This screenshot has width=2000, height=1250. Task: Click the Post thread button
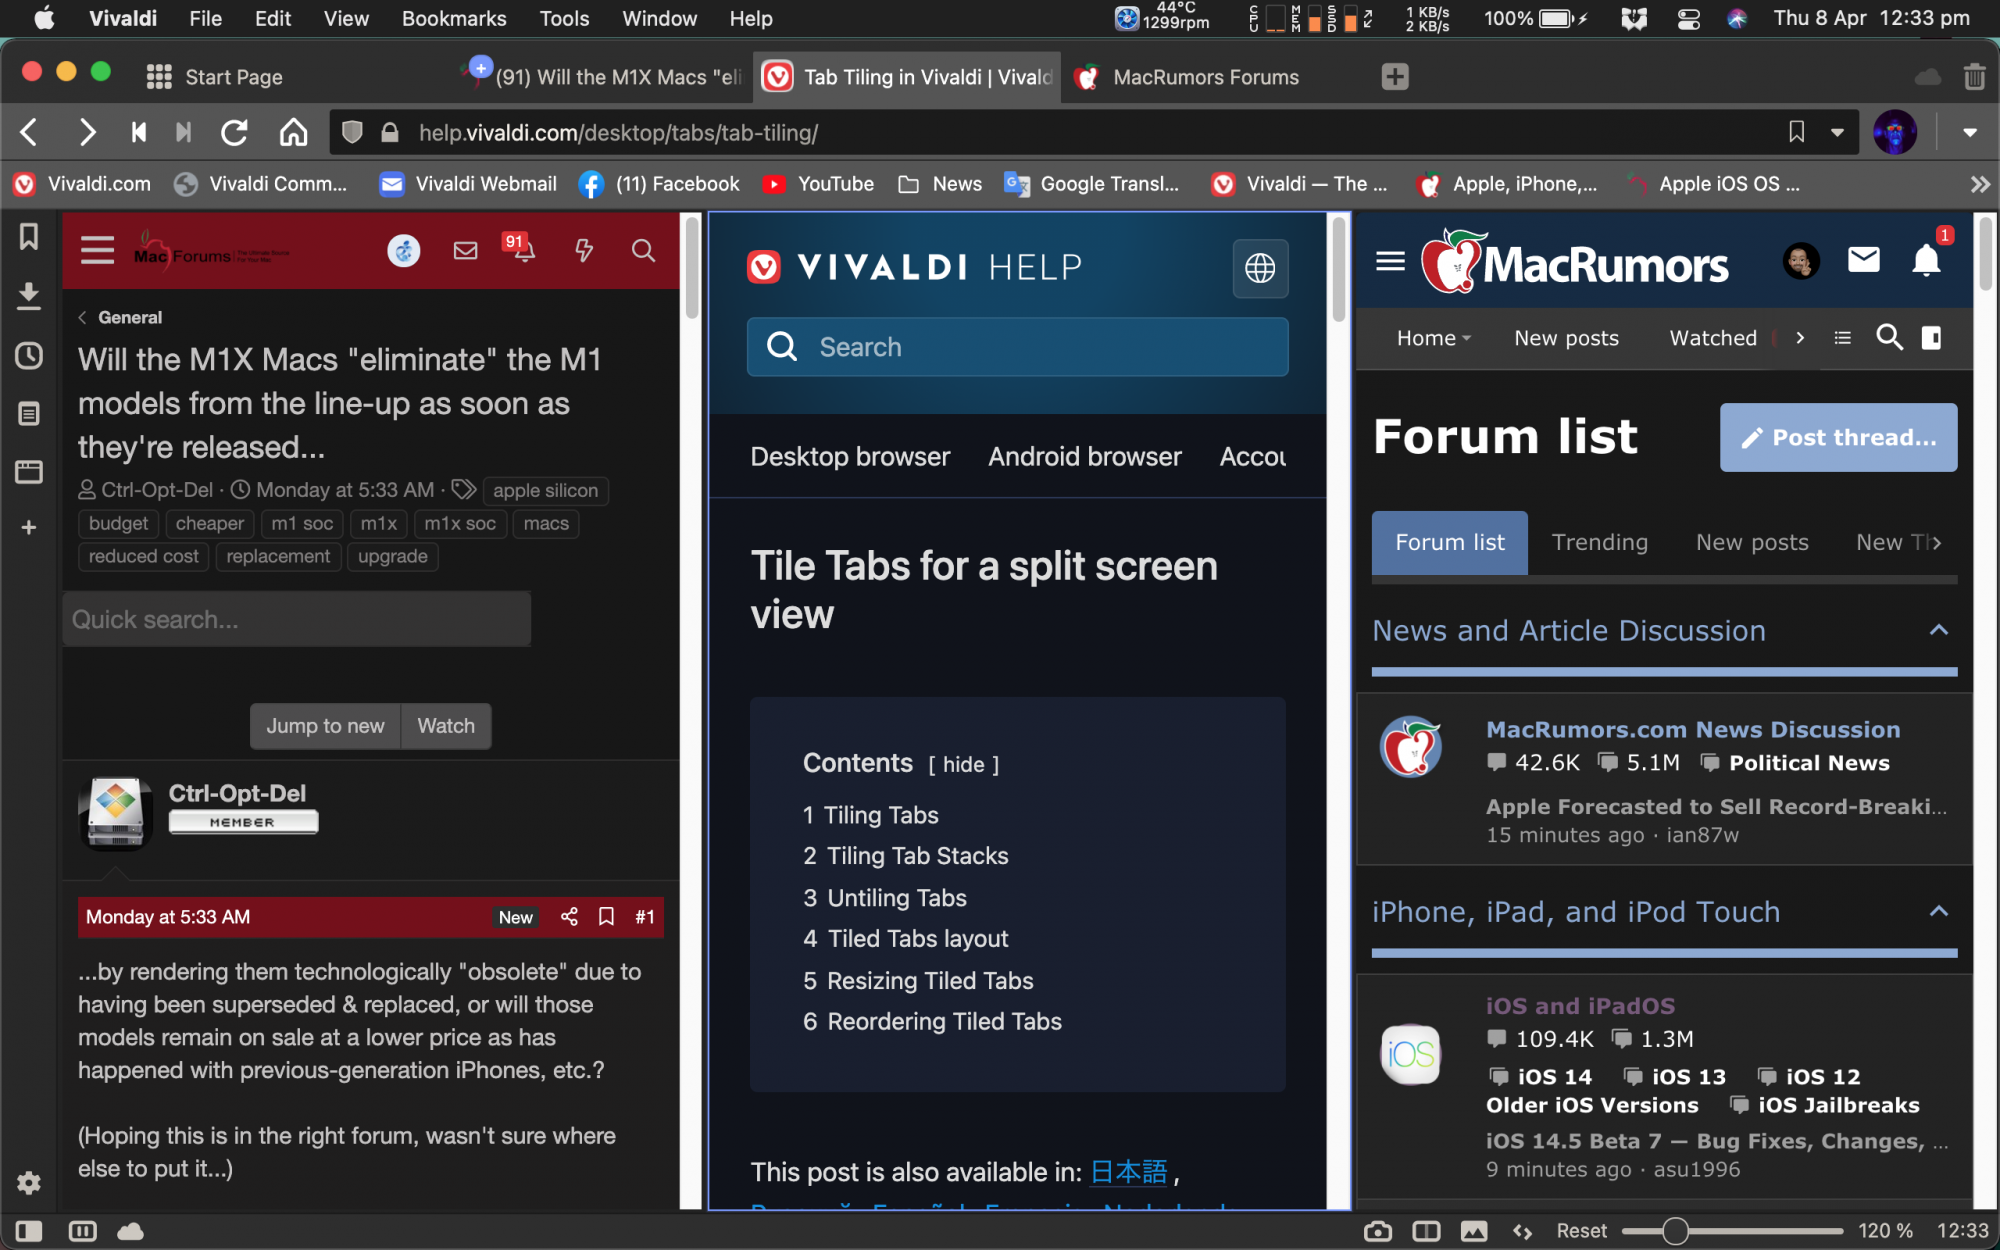point(1837,437)
